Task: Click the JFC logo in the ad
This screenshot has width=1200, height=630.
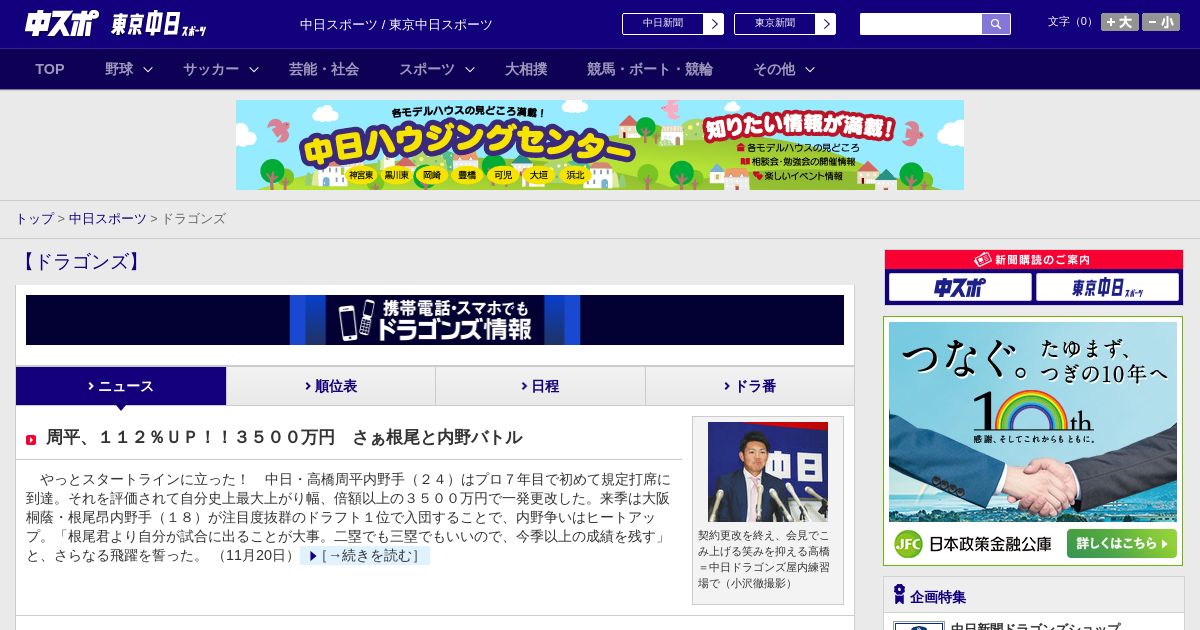Action: click(907, 544)
